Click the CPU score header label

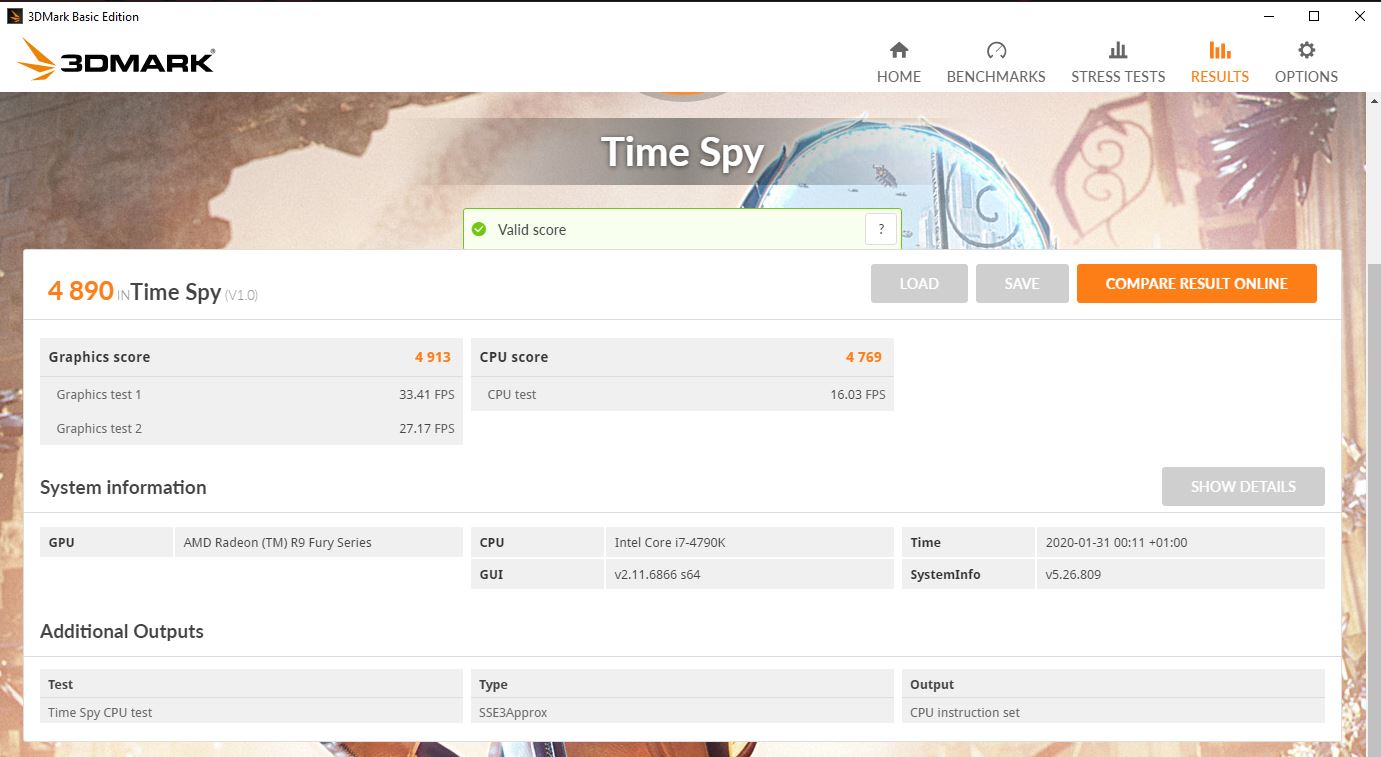(x=514, y=357)
